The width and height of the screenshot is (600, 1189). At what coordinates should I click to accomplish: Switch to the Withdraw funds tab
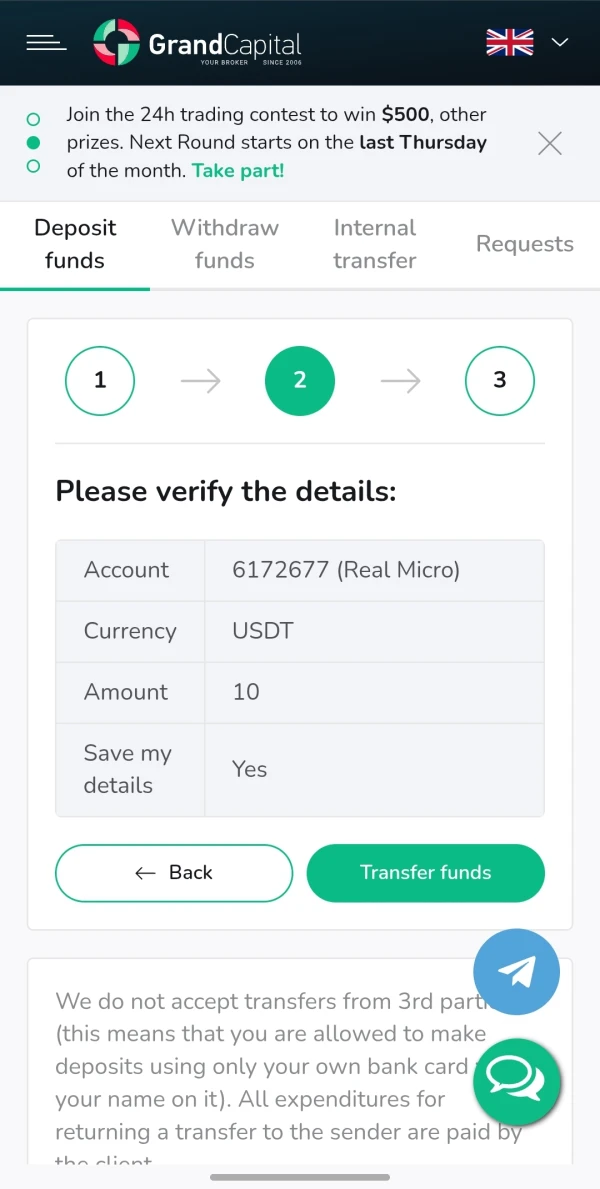pyautogui.click(x=225, y=244)
